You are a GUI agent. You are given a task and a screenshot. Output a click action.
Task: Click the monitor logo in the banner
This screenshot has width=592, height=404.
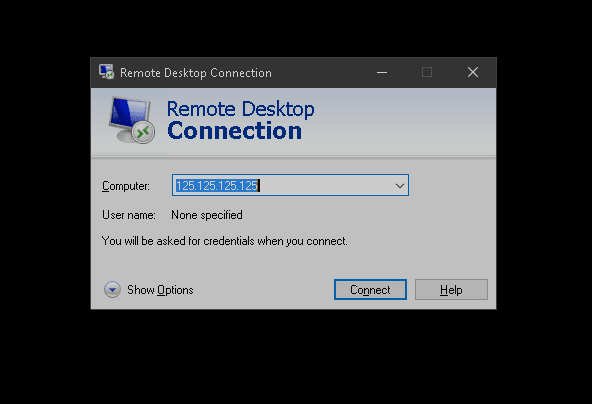(132, 120)
